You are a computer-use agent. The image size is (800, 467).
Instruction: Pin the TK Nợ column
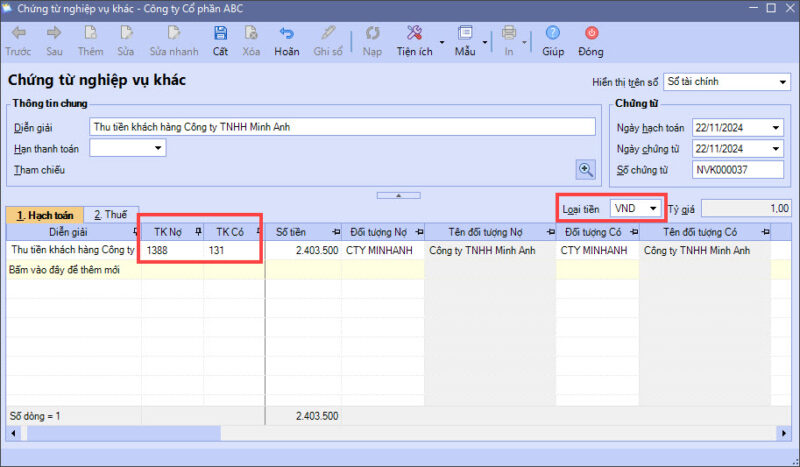point(197,232)
